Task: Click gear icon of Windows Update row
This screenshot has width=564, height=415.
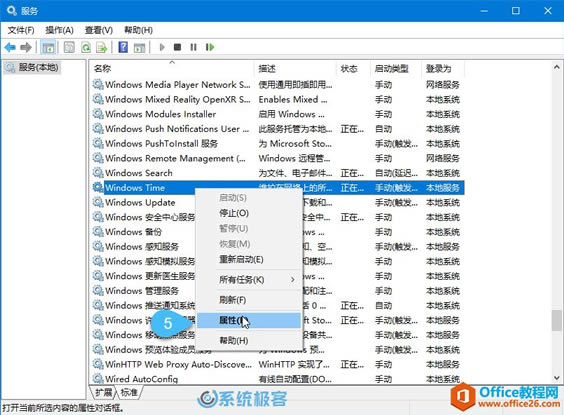Action: (98, 202)
